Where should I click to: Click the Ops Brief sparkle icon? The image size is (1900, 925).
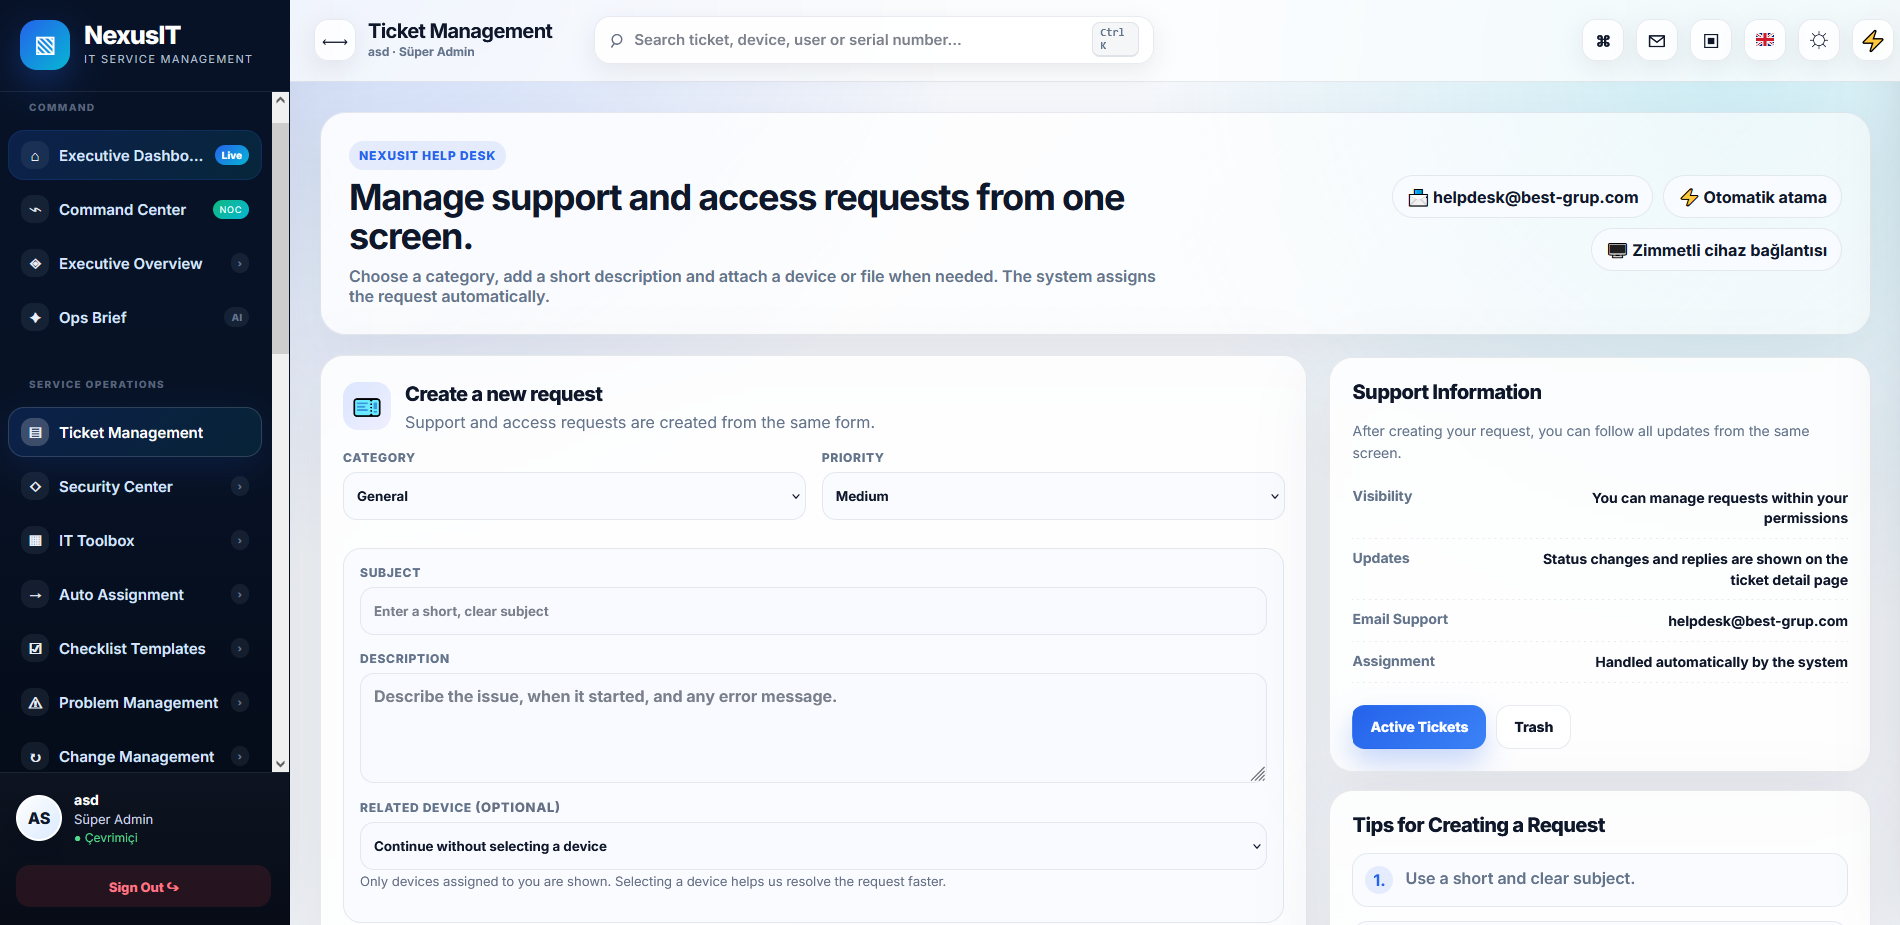[36, 318]
